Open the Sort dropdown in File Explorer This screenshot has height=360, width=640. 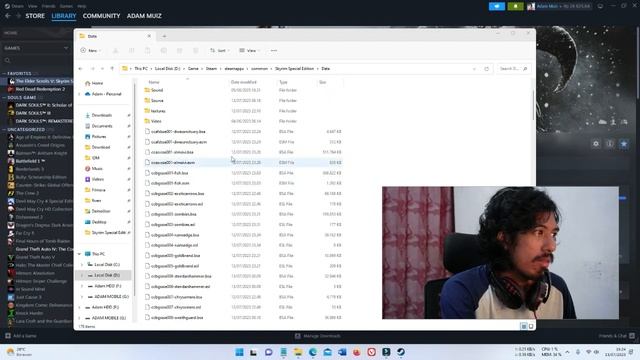[220, 50]
